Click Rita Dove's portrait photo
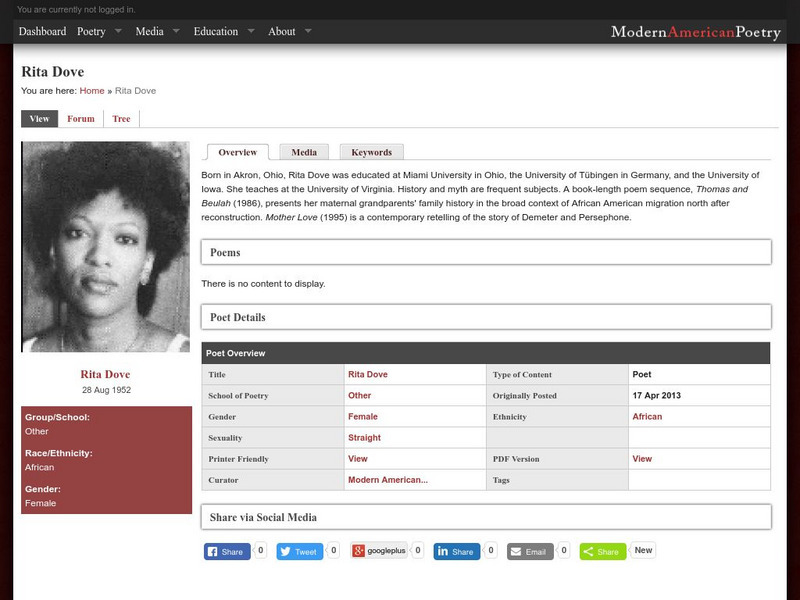This screenshot has height=600, width=800. pos(105,246)
